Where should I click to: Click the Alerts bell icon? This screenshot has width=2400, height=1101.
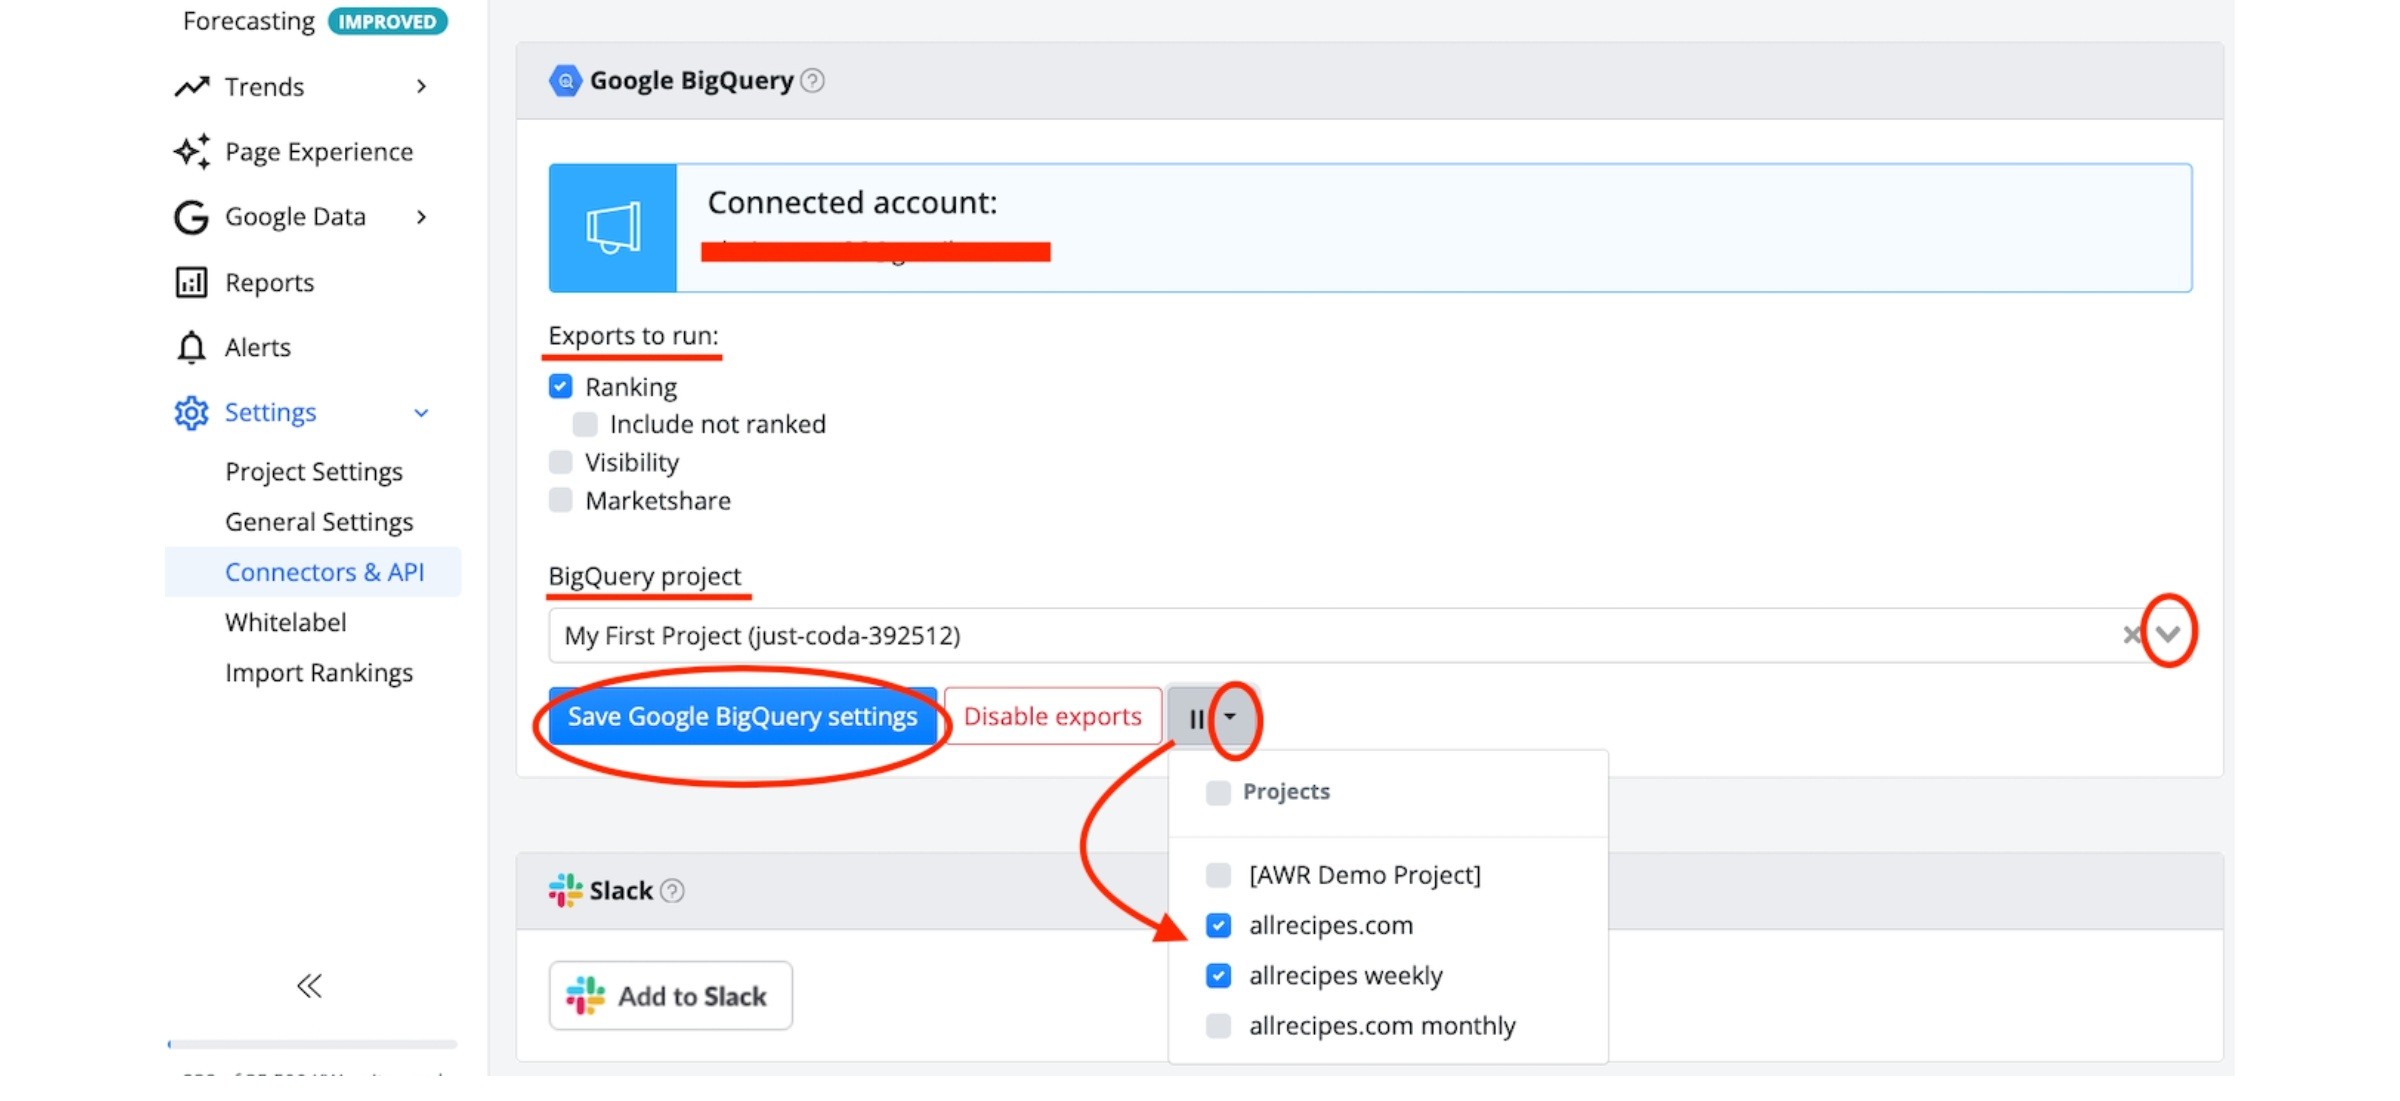point(191,347)
